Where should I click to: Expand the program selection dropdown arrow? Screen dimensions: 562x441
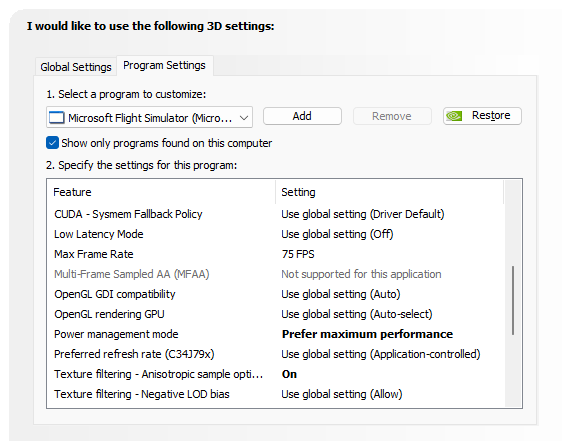(x=244, y=118)
